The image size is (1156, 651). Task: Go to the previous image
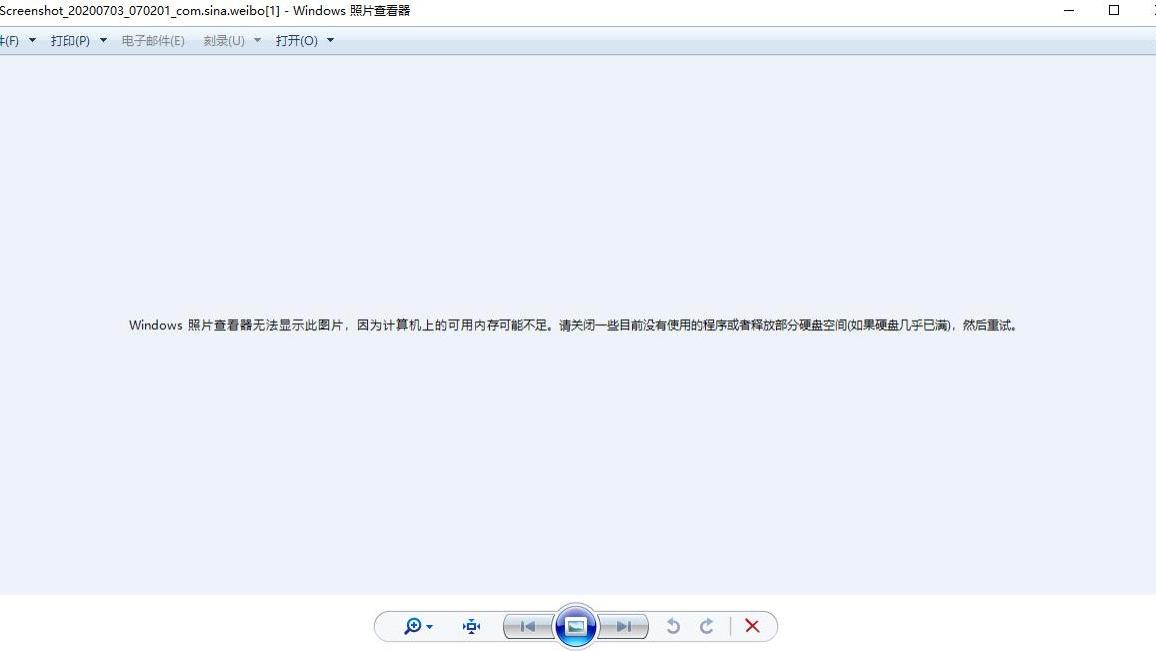(527, 626)
